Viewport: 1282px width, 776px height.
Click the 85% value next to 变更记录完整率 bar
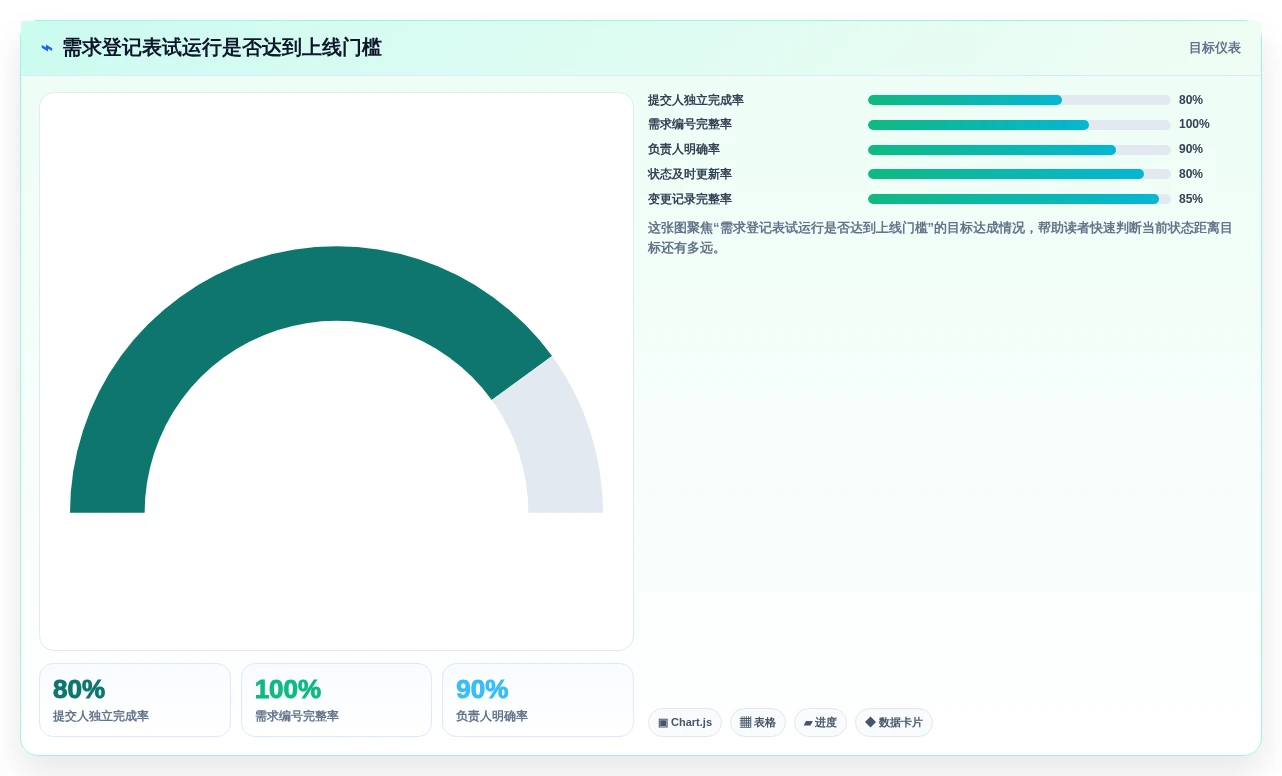coord(1191,199)
